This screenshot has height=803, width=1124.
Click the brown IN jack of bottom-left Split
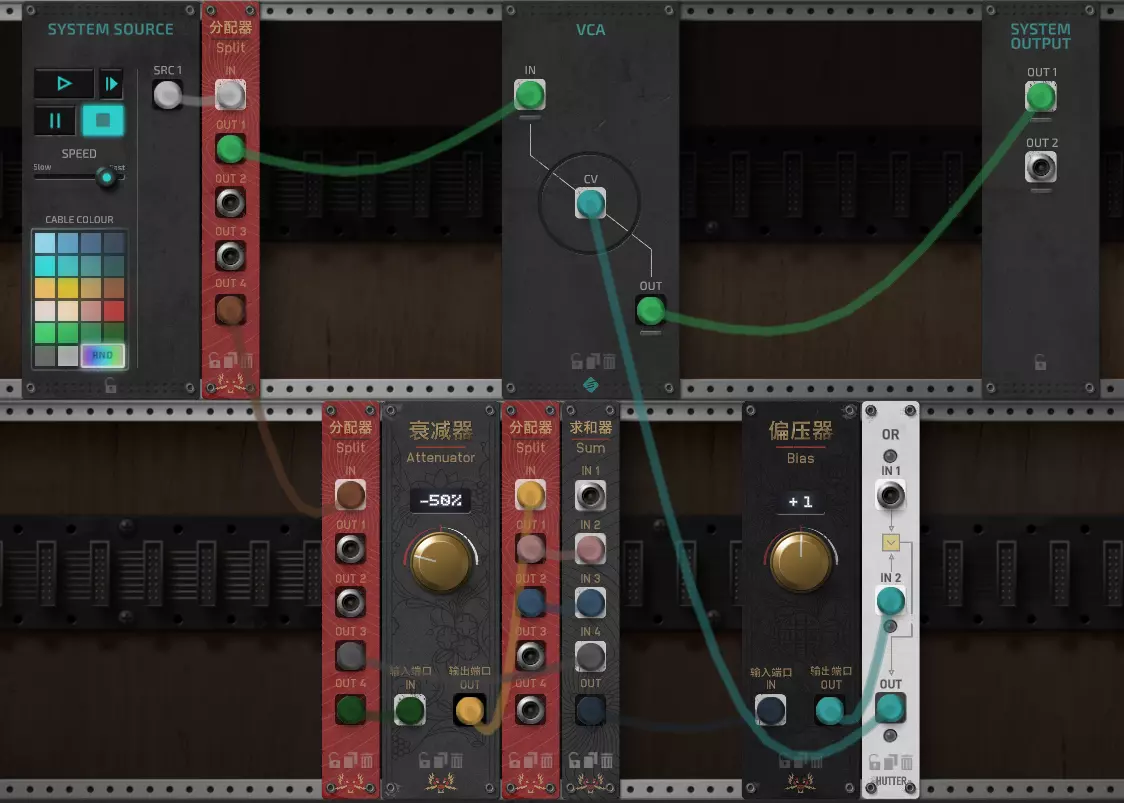(x=351, y=495)
